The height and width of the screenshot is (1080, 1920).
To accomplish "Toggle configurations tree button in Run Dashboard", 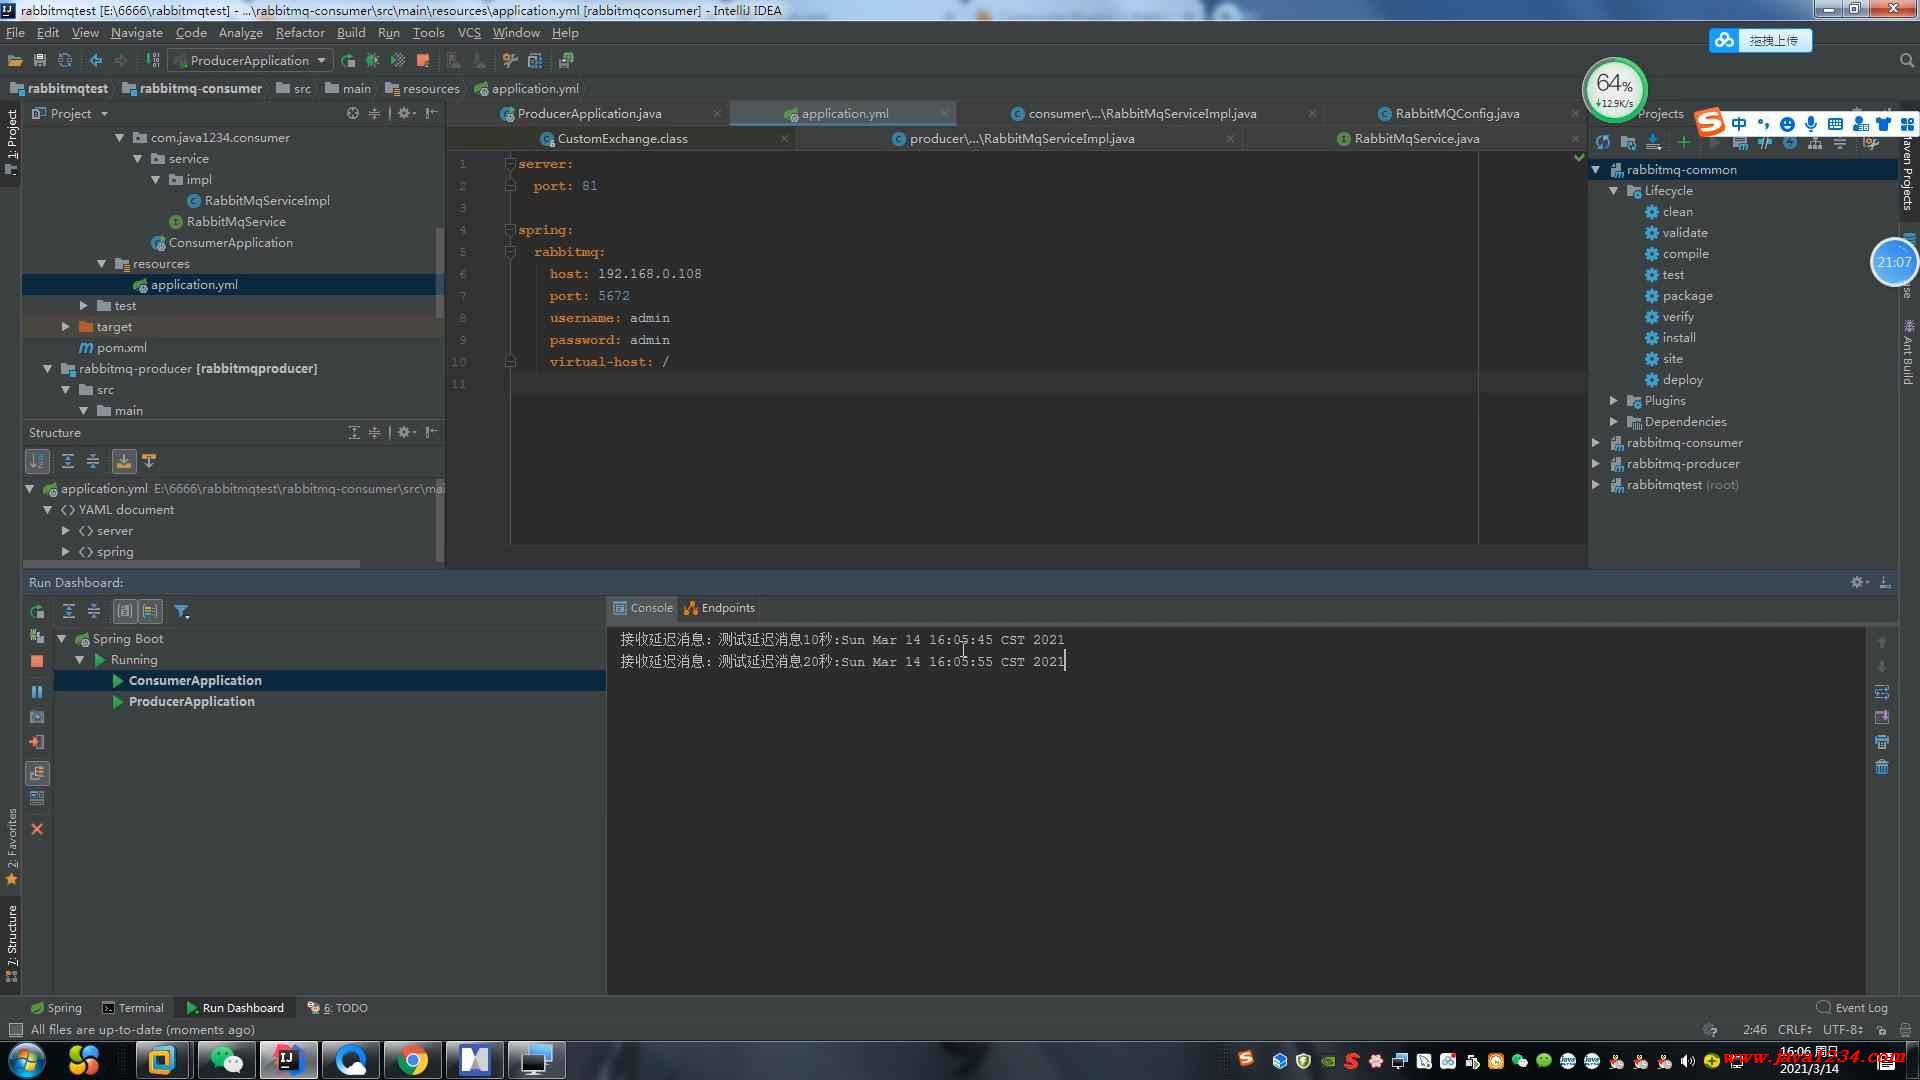I will point(37,773).
